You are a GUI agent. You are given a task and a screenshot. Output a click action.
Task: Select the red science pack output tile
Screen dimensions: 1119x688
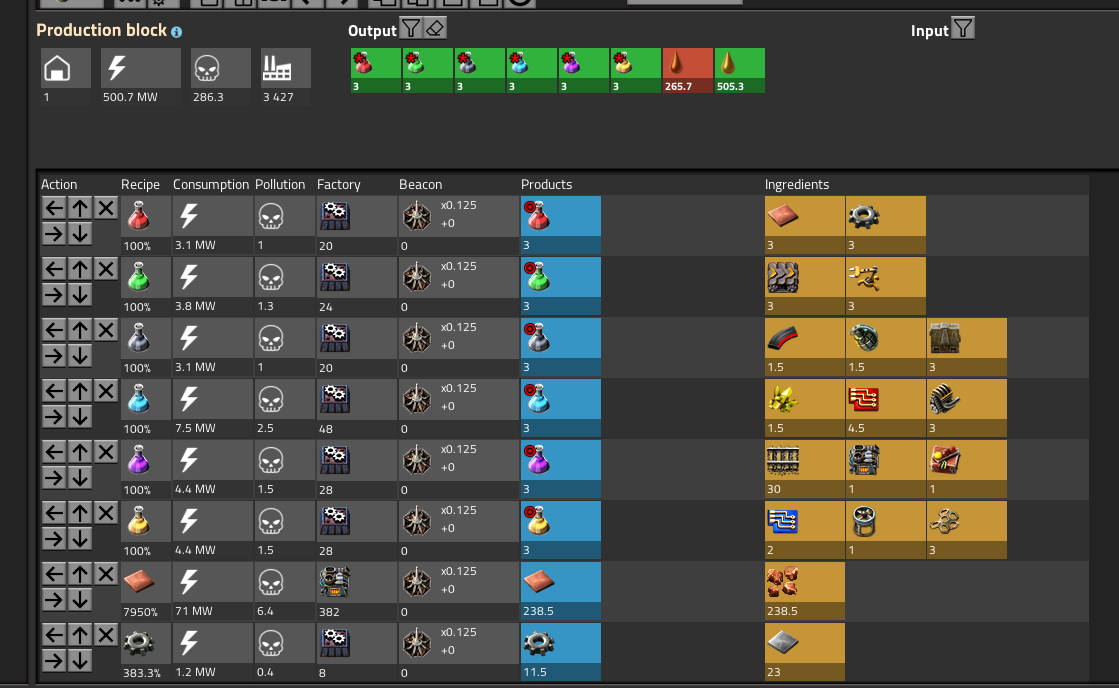pos(375,70)
